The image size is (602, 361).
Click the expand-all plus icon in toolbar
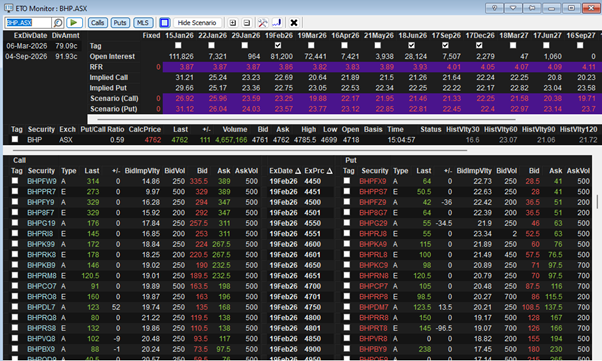233,23
